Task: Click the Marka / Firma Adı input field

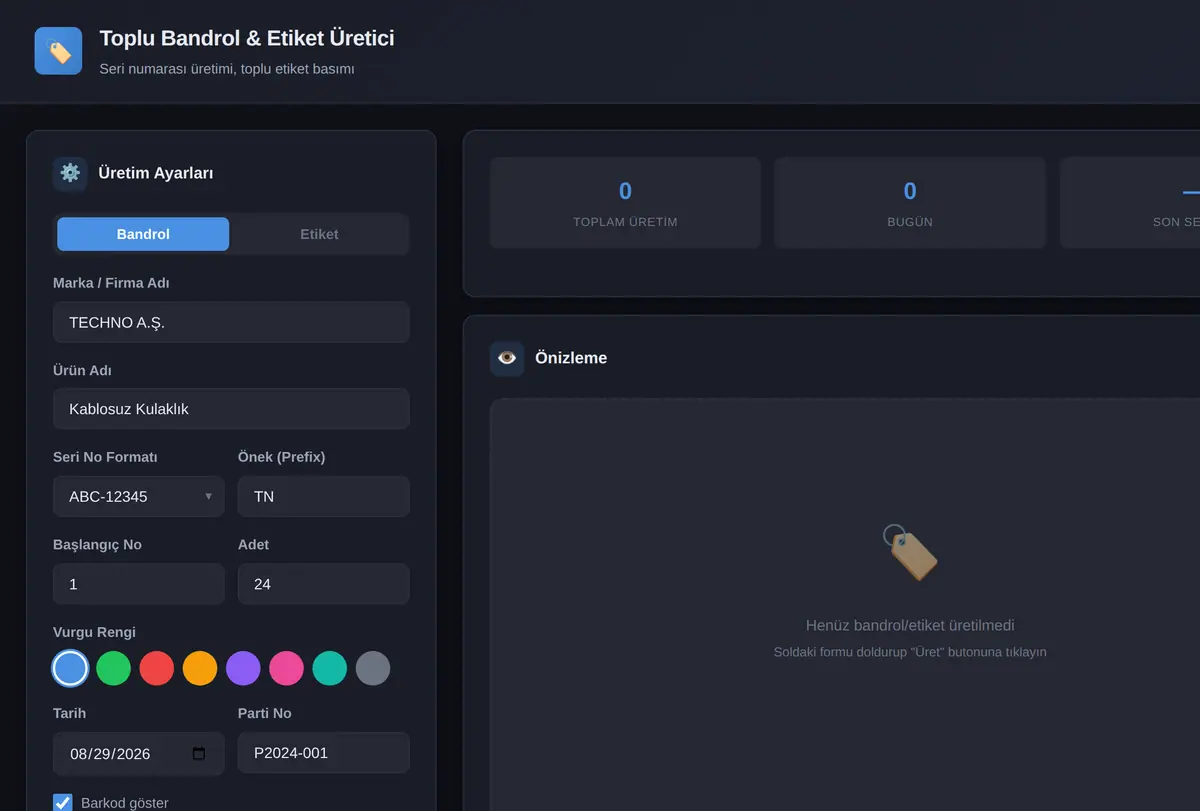Action: 231,322
